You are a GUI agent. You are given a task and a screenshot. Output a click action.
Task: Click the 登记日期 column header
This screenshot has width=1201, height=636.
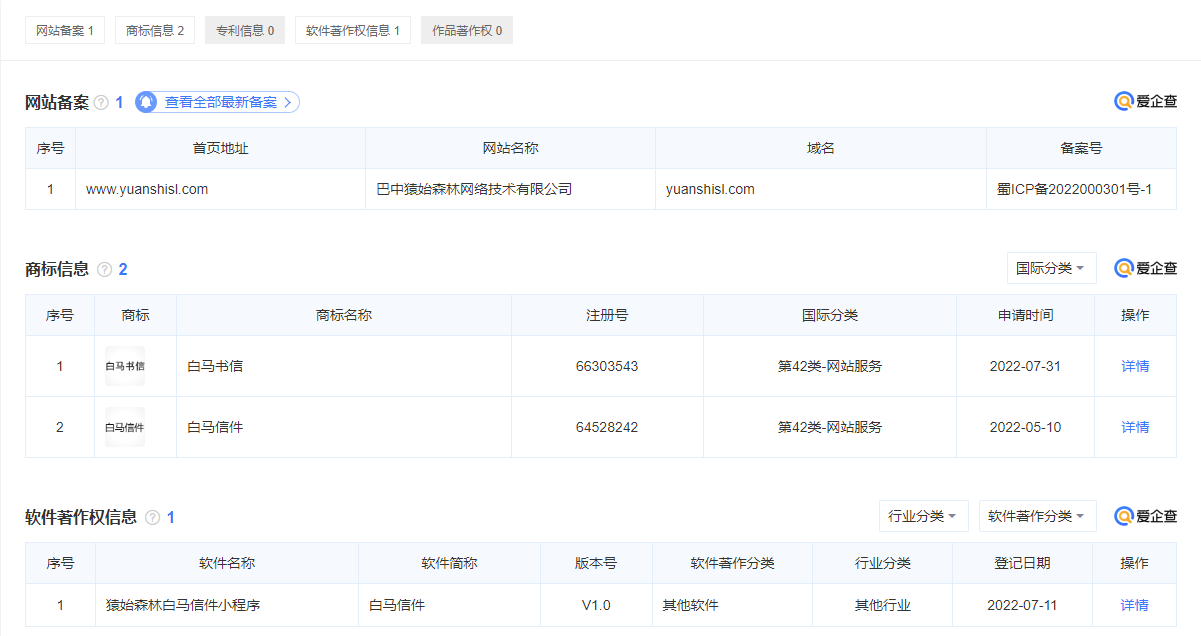click(1022, 563)
